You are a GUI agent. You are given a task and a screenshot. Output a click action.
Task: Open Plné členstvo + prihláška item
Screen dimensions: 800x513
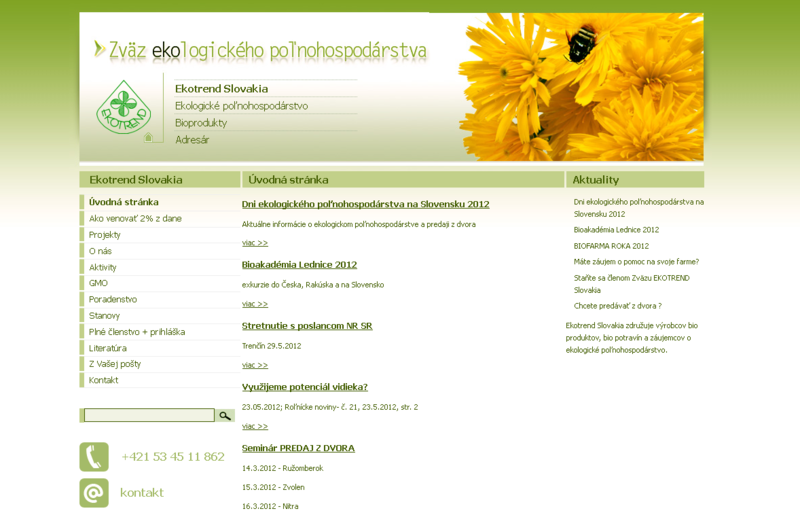[137, 332]
